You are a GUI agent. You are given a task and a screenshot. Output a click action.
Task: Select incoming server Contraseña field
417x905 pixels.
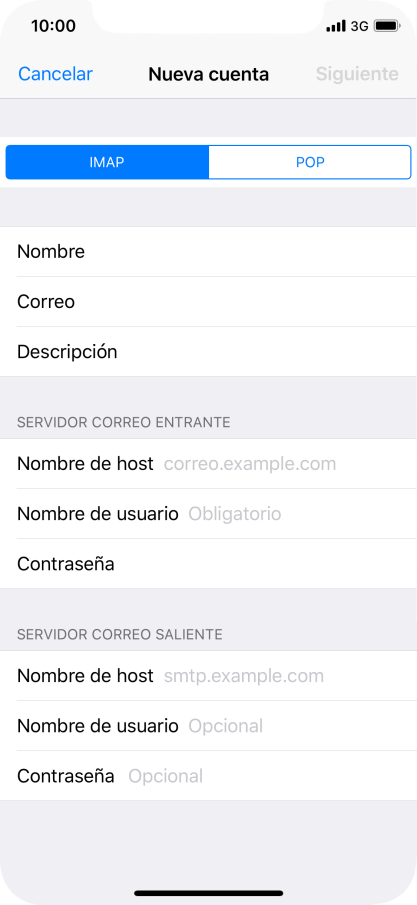(208, 564)
